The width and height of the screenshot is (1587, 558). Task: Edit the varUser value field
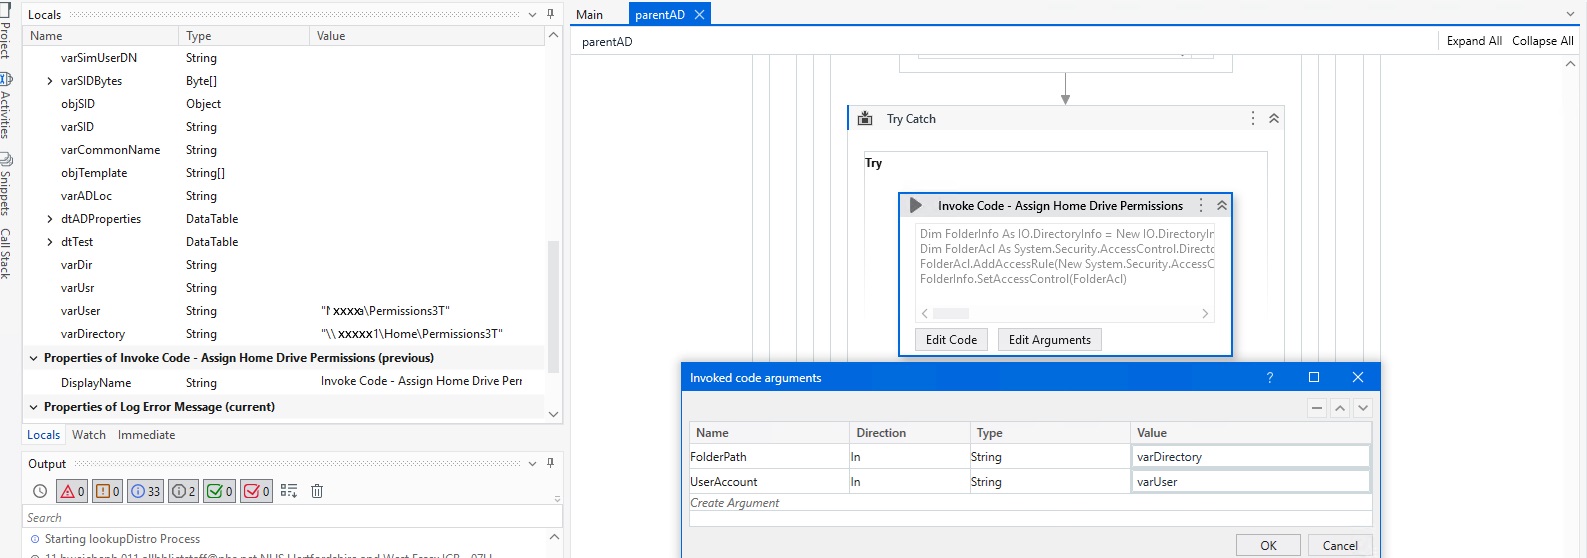pyautogui.click(x=1250, y=482)
